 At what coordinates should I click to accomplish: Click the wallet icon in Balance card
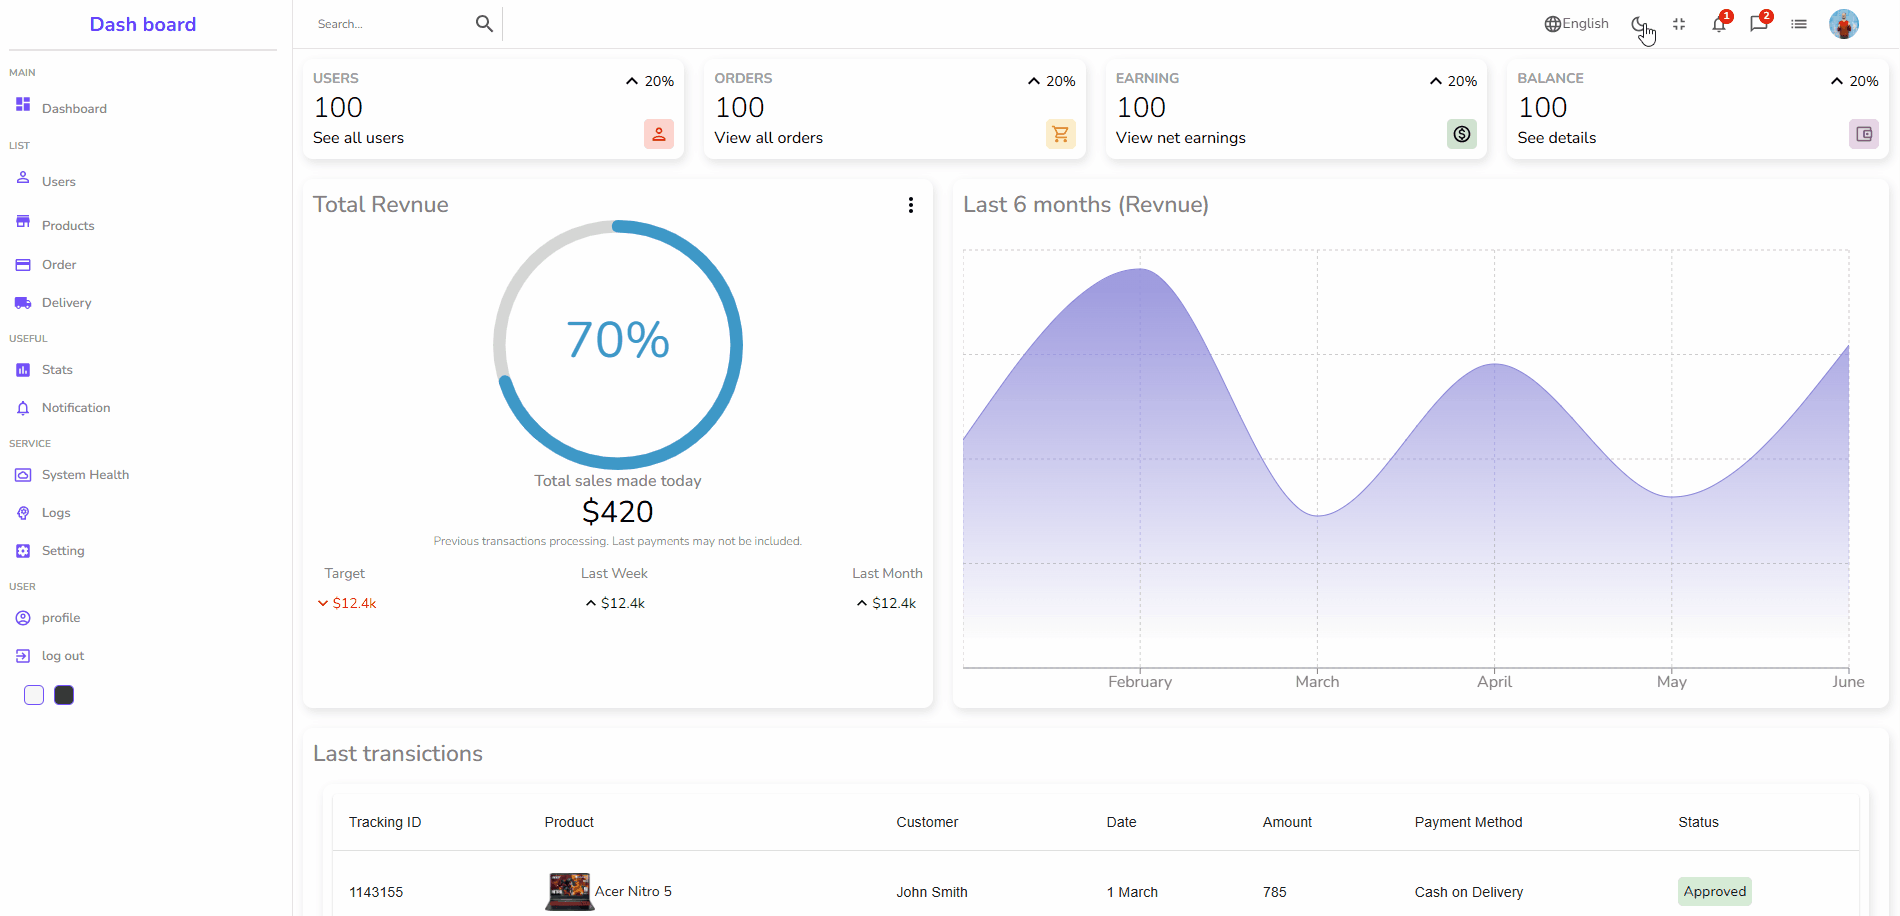(x=1864, y=134)
